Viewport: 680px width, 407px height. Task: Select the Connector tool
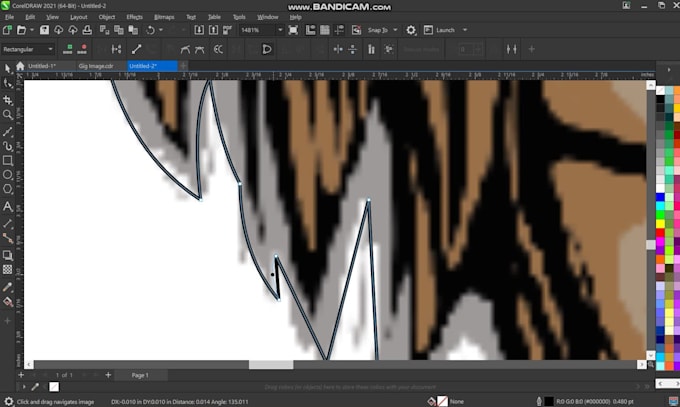point(7,238)
